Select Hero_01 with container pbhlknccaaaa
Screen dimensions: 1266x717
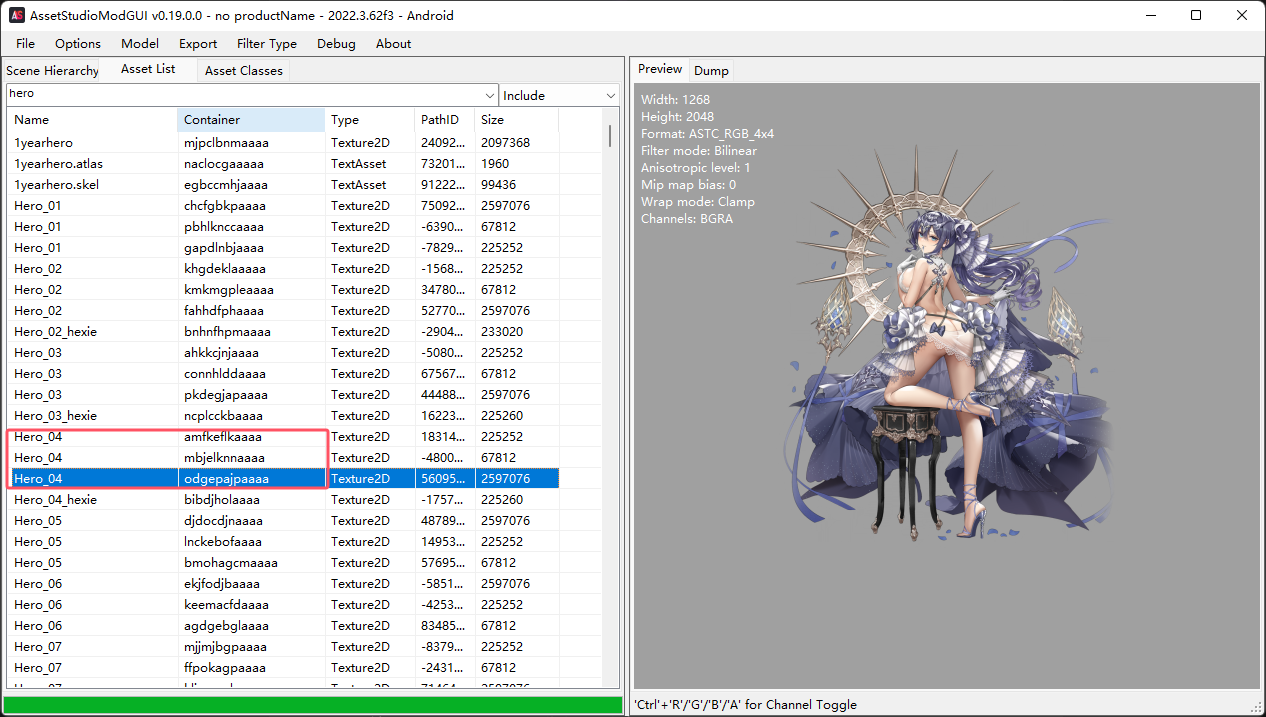pos(283,227)
